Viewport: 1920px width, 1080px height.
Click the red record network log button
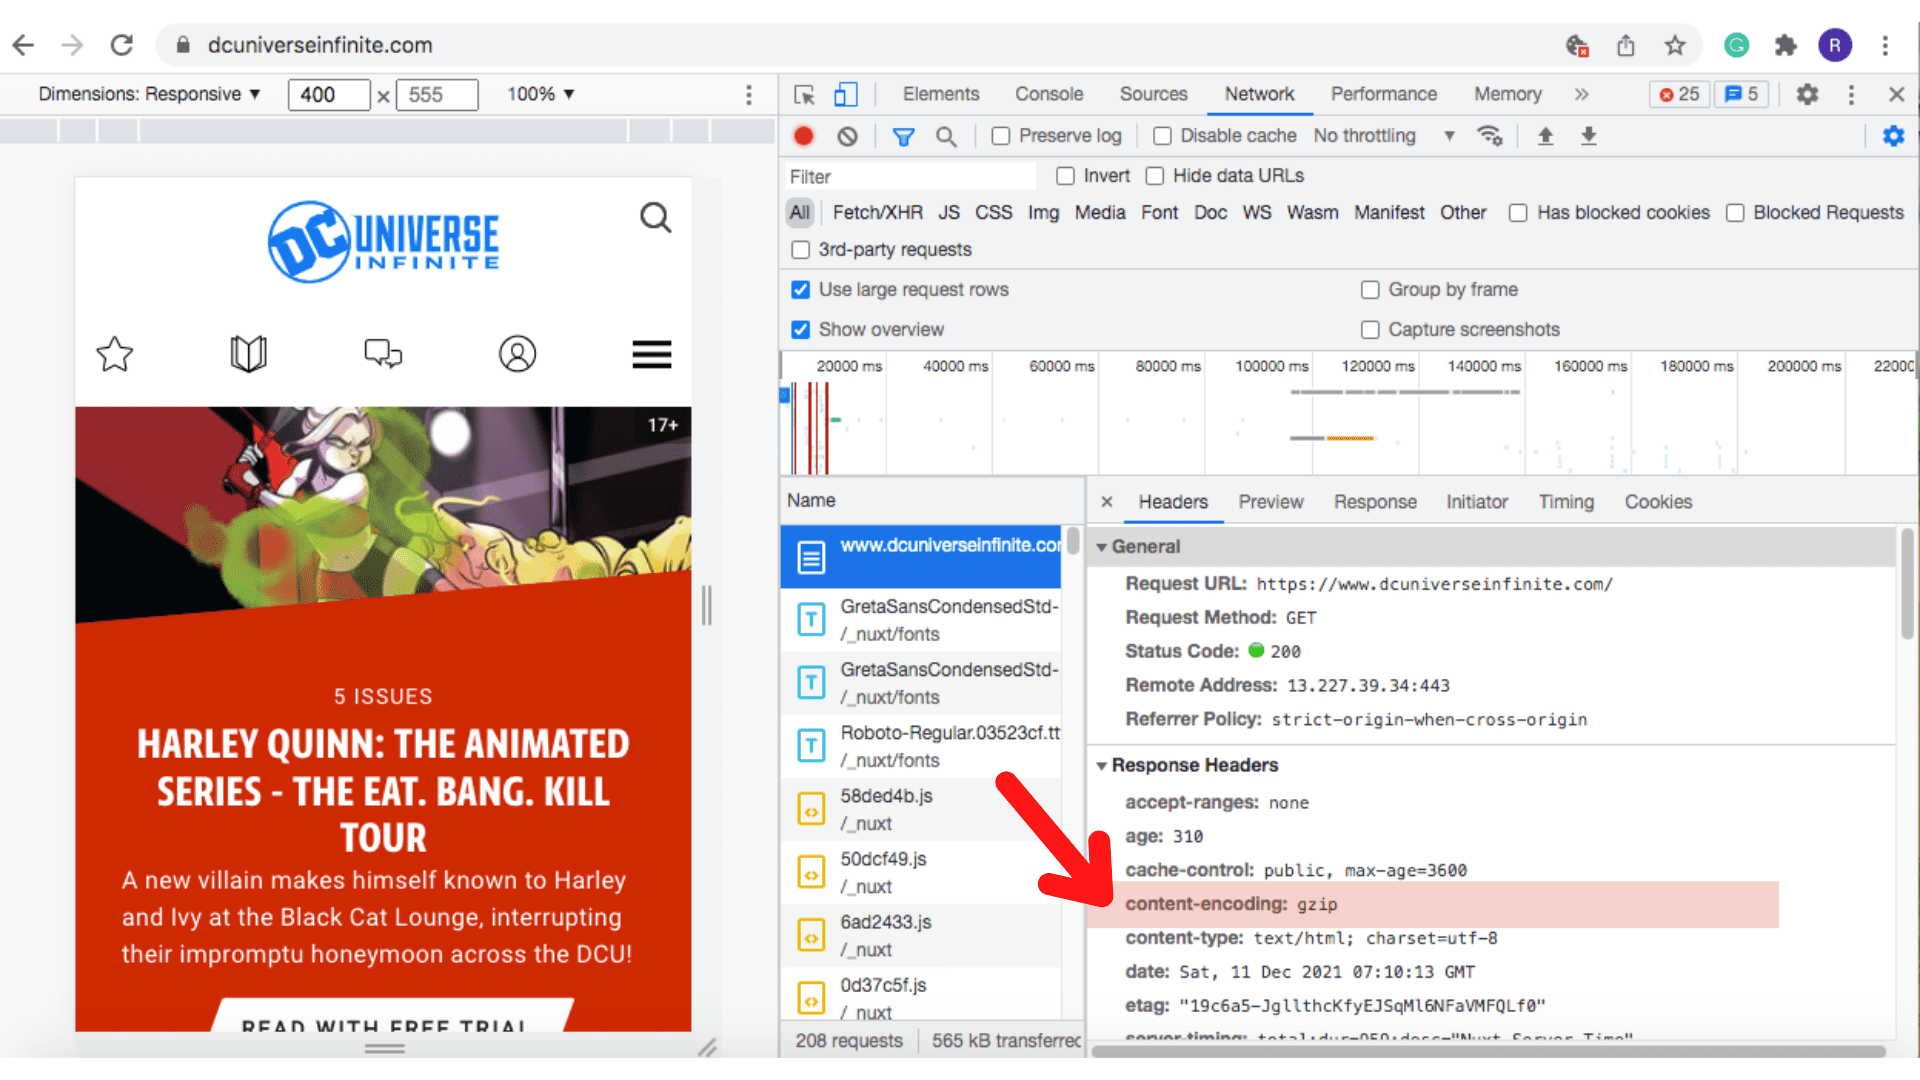point(803,136)
